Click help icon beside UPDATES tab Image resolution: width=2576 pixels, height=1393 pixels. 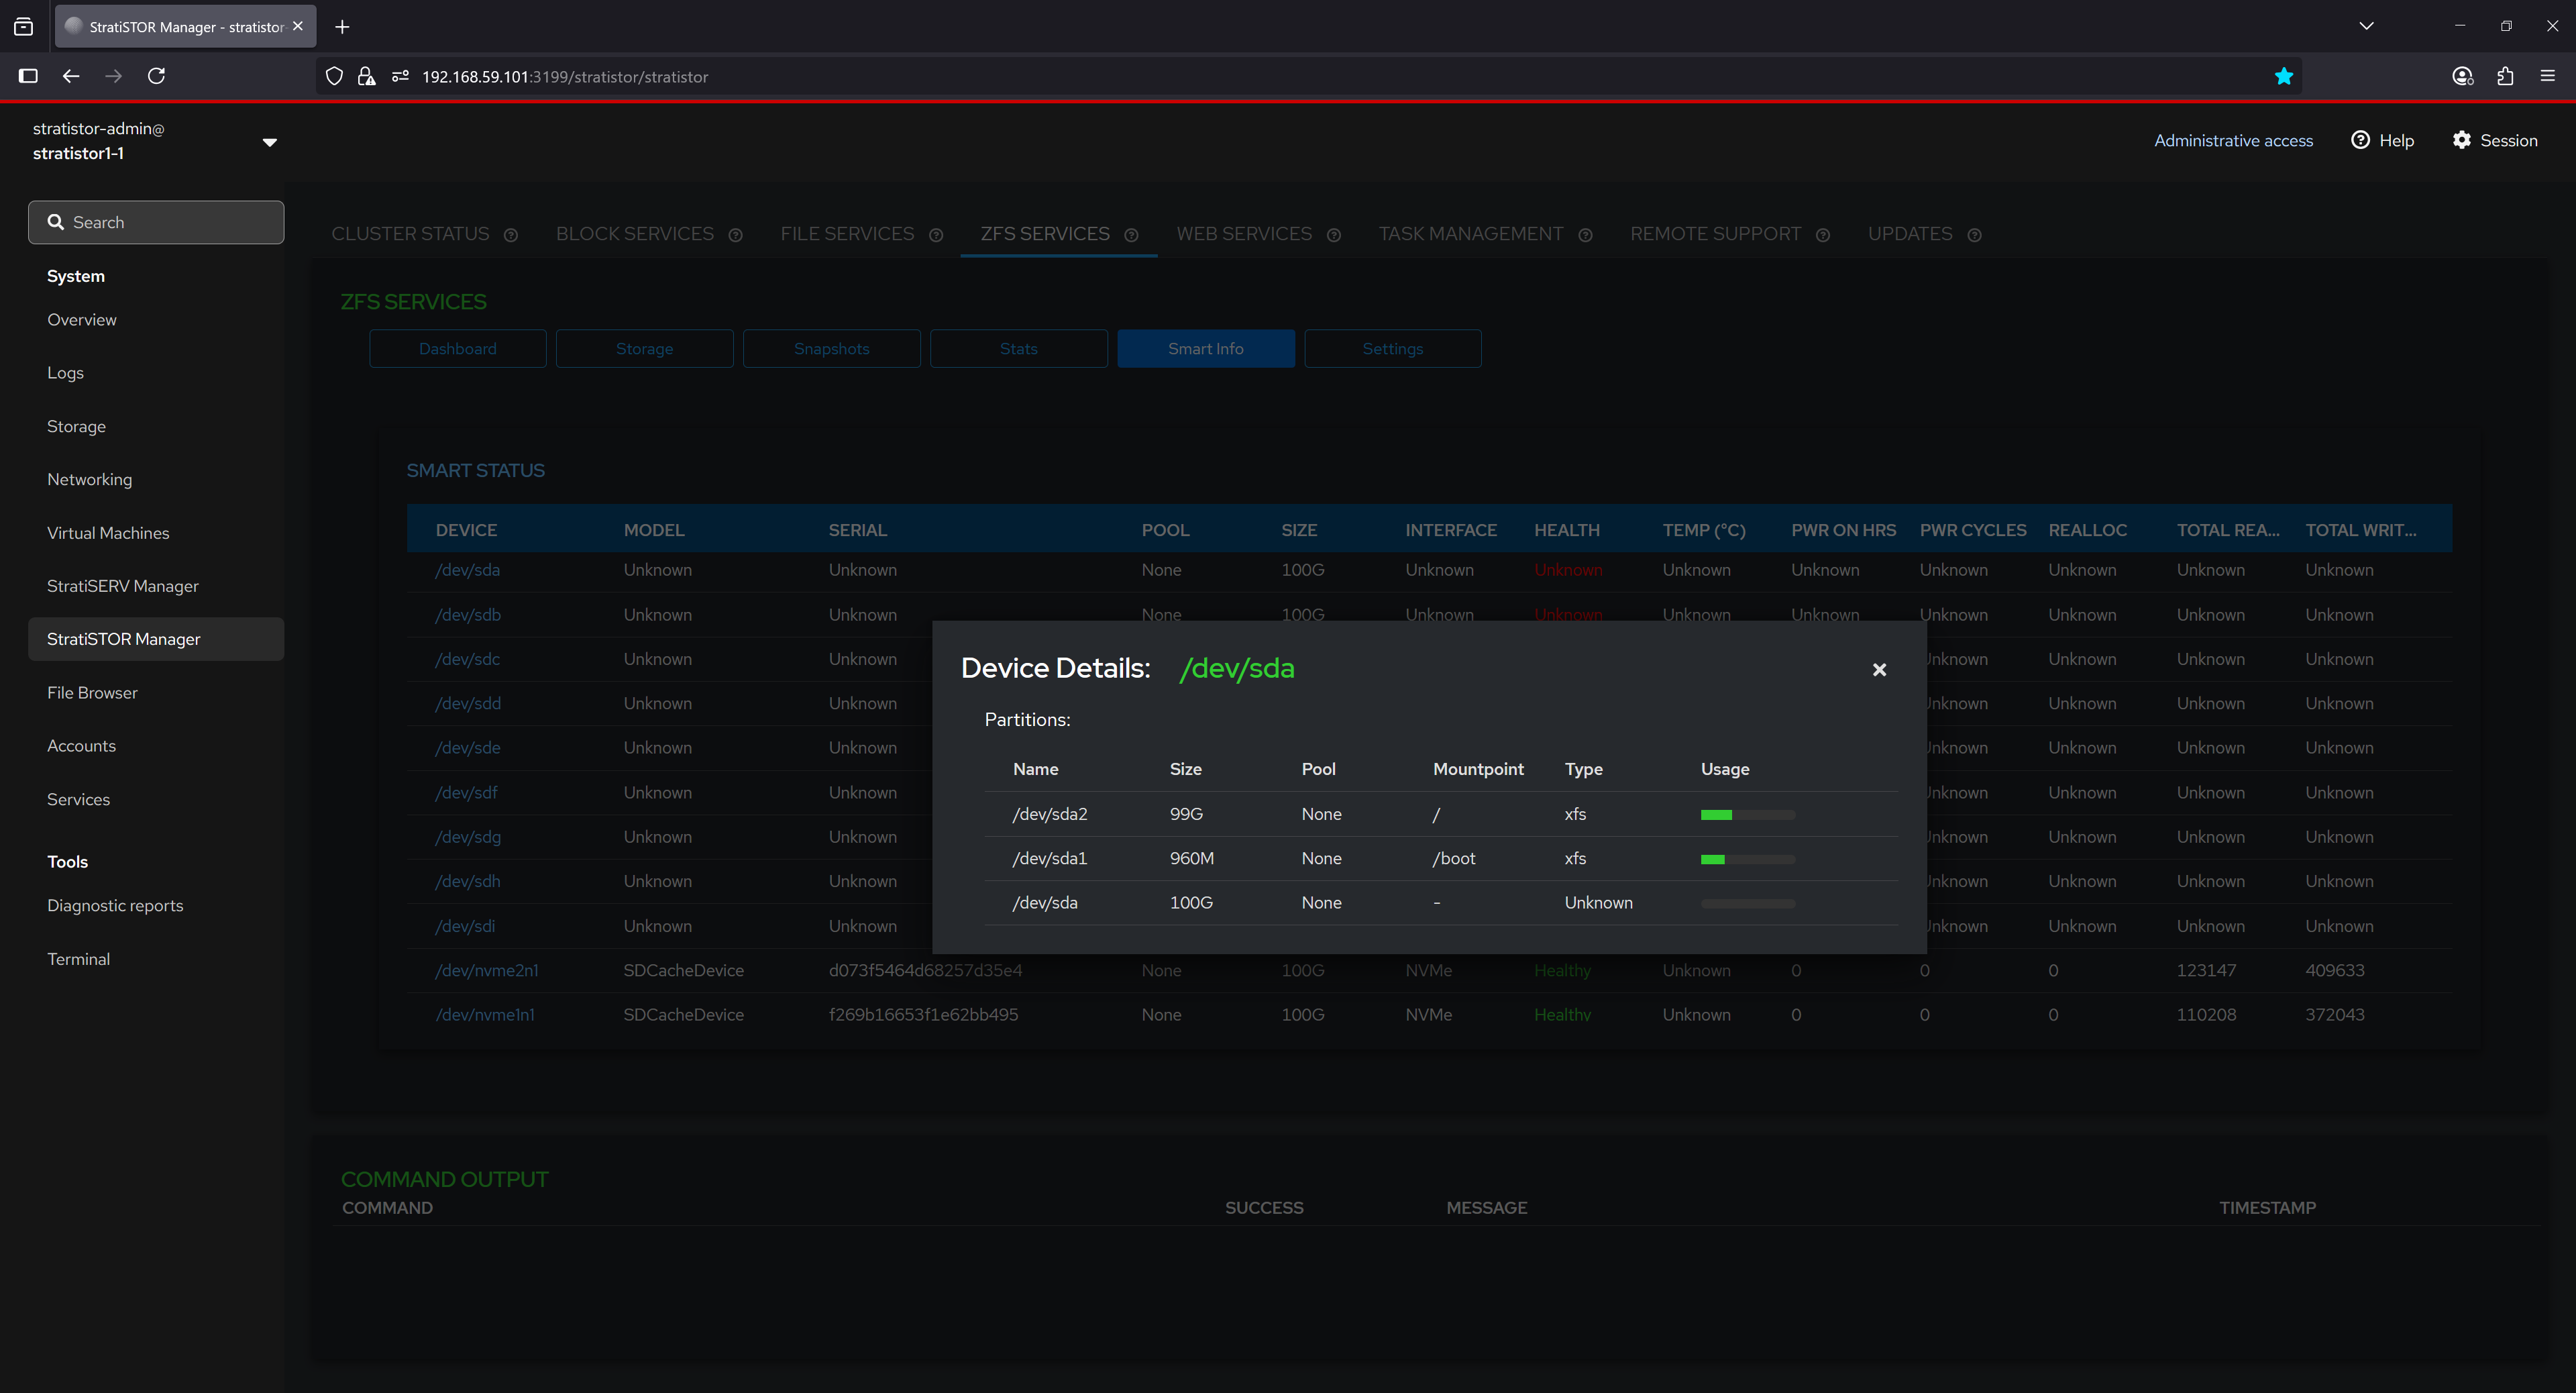(1974, 235)
